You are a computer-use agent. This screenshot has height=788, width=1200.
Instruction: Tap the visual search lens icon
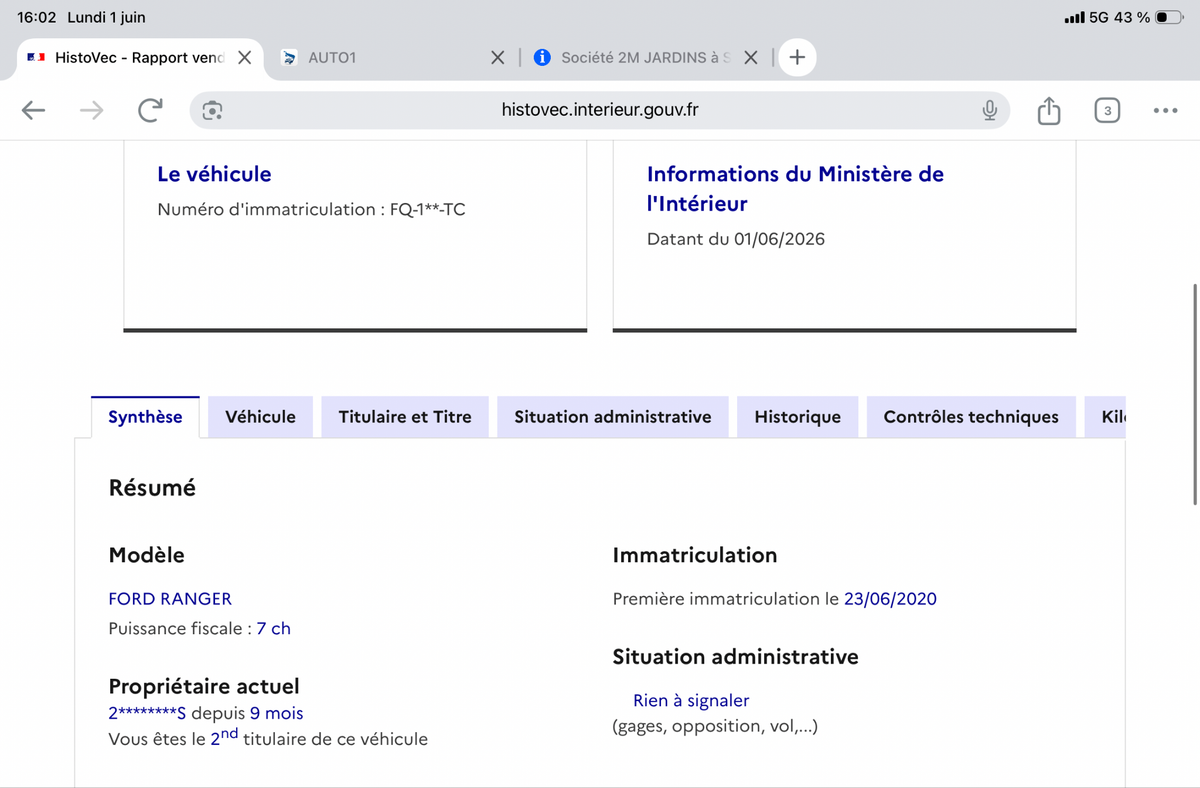click(x=212, y=111)
